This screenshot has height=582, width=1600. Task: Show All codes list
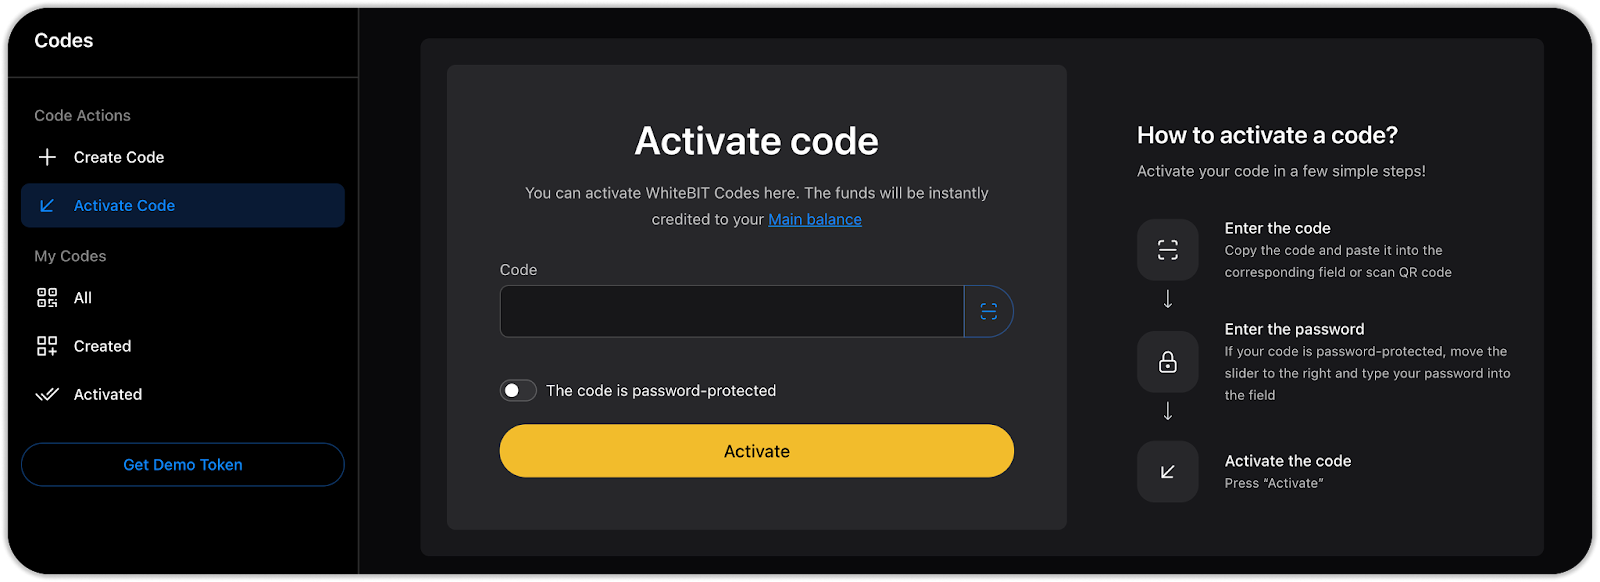(x=83, y=298)
